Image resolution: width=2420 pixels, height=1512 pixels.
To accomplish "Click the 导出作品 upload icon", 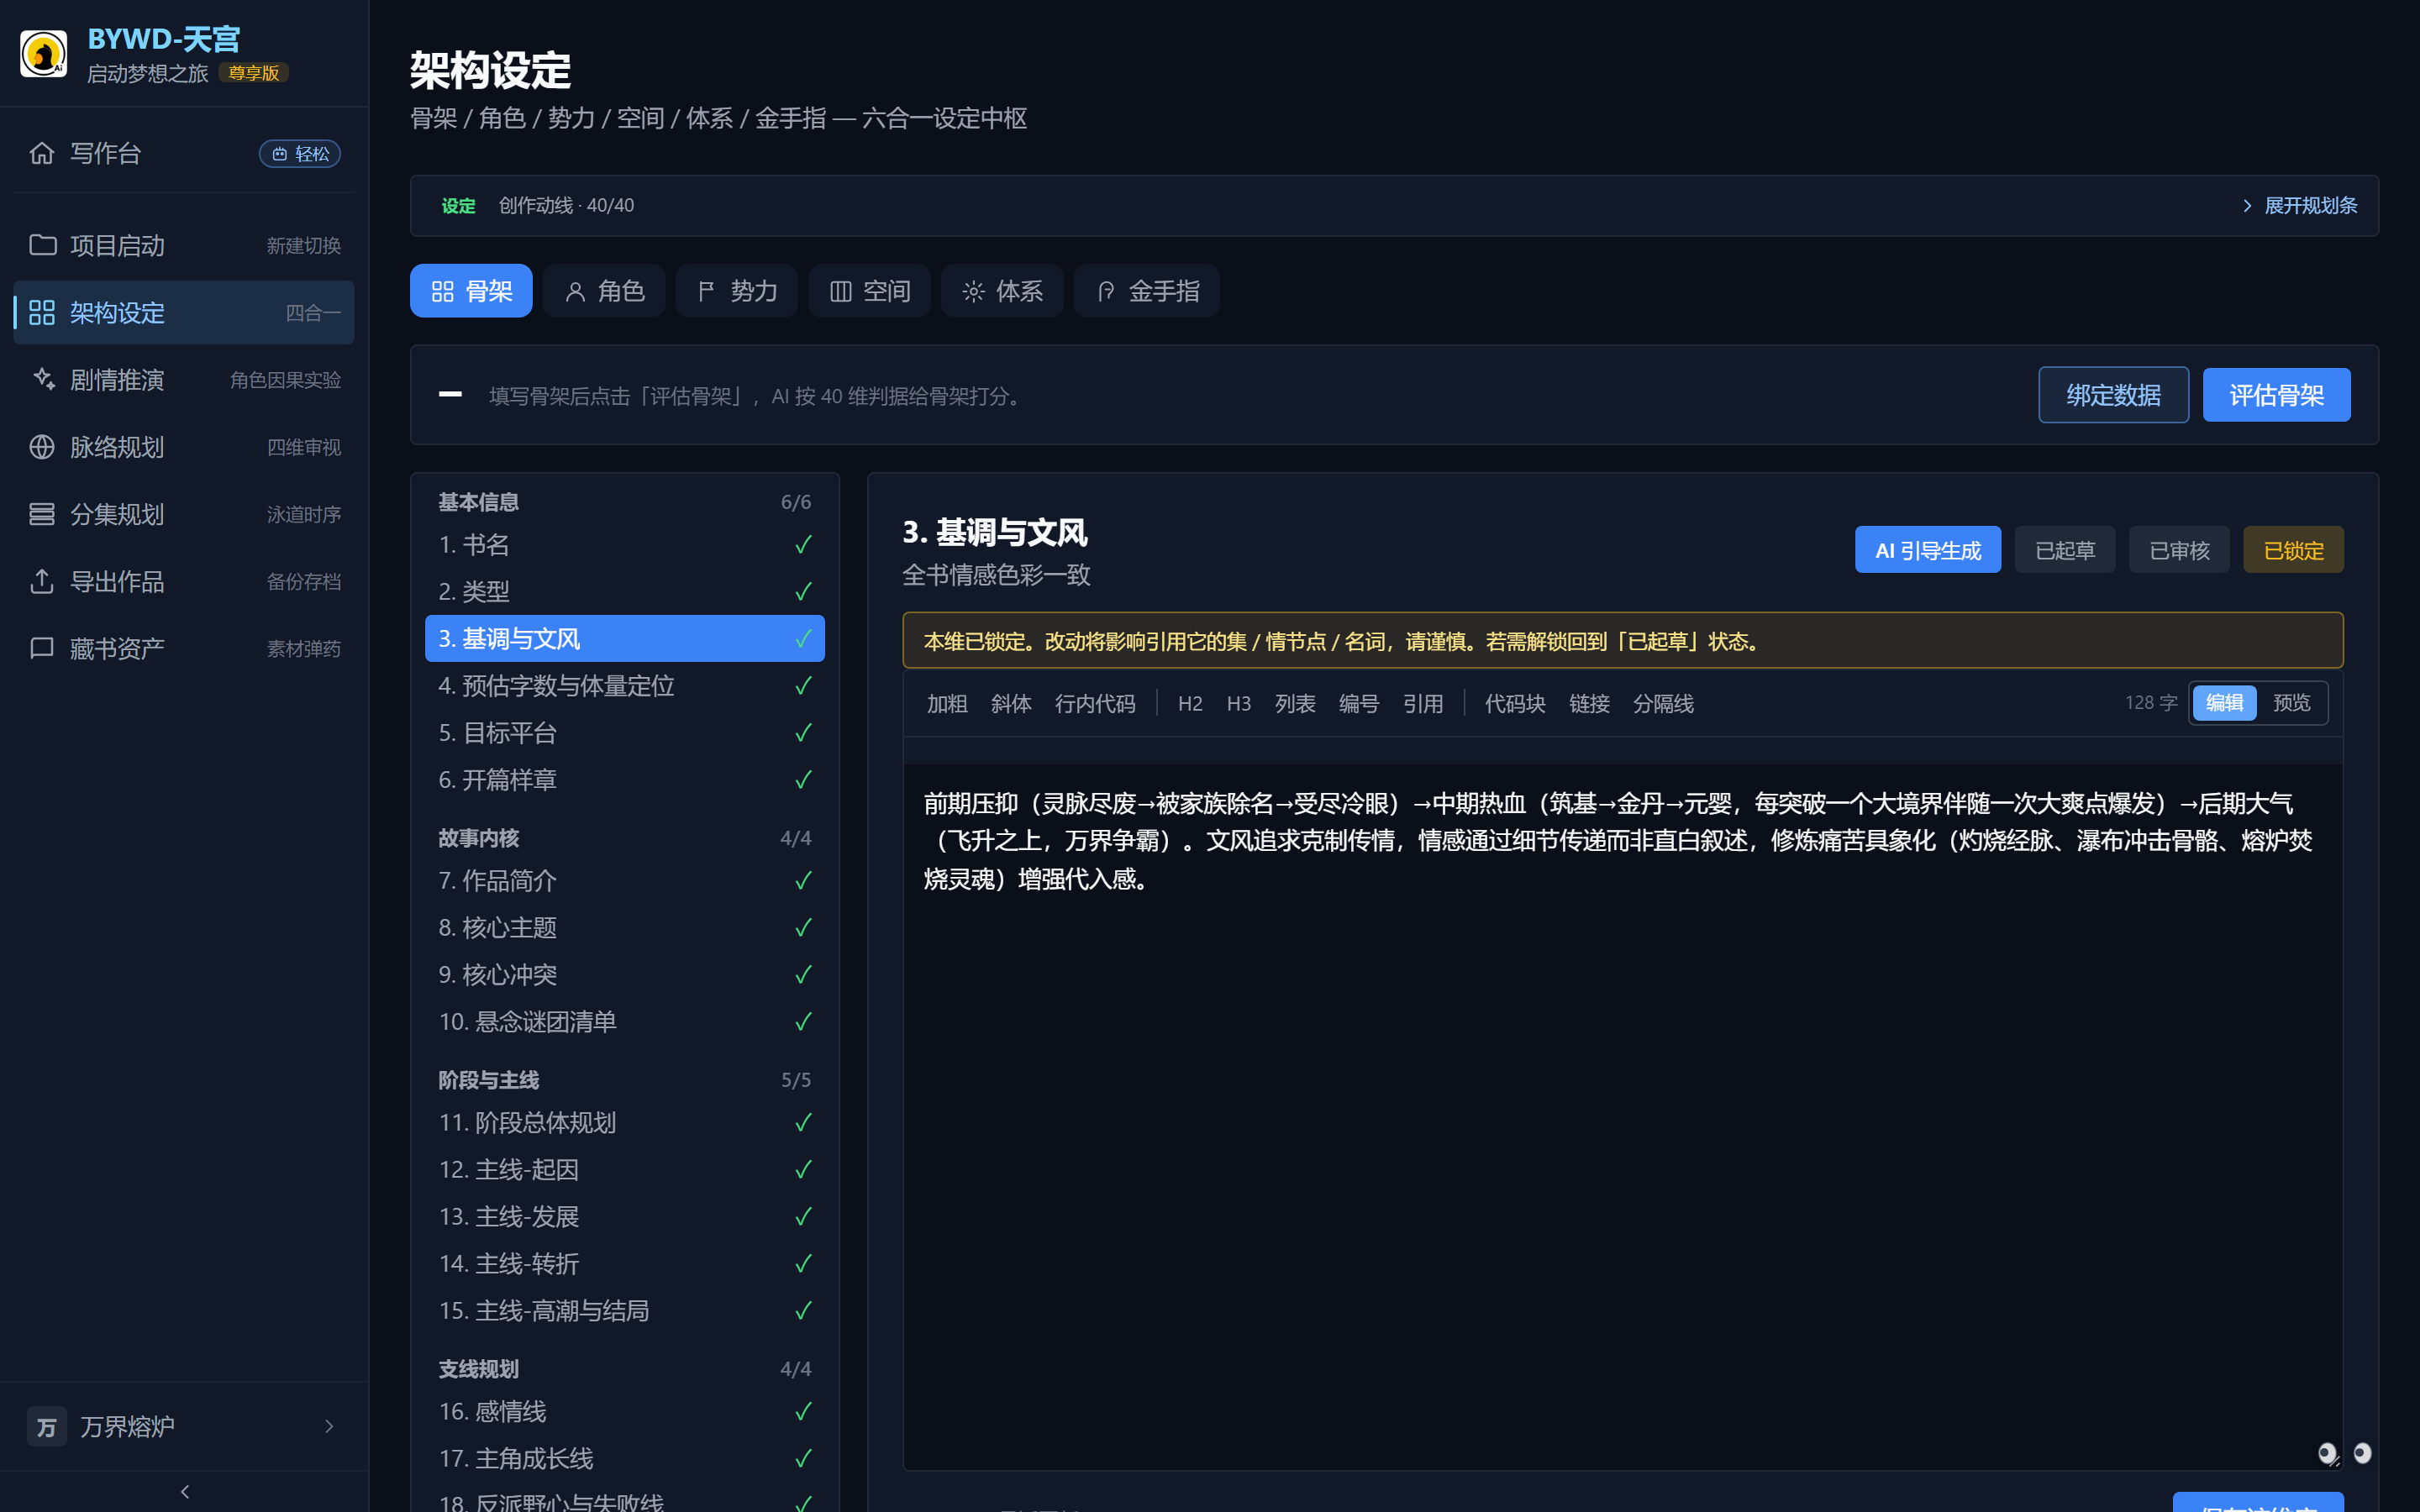I will tap(42, 581).
